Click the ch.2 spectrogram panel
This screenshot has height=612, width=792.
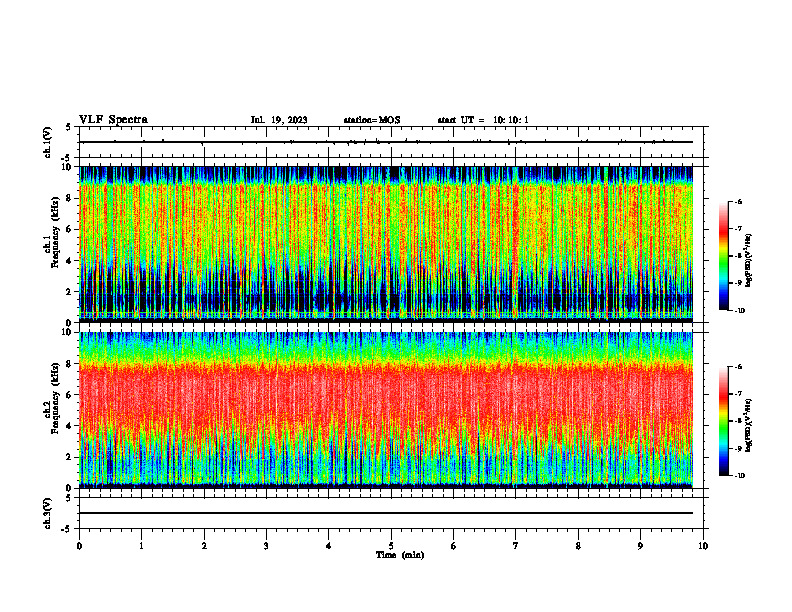386,410
